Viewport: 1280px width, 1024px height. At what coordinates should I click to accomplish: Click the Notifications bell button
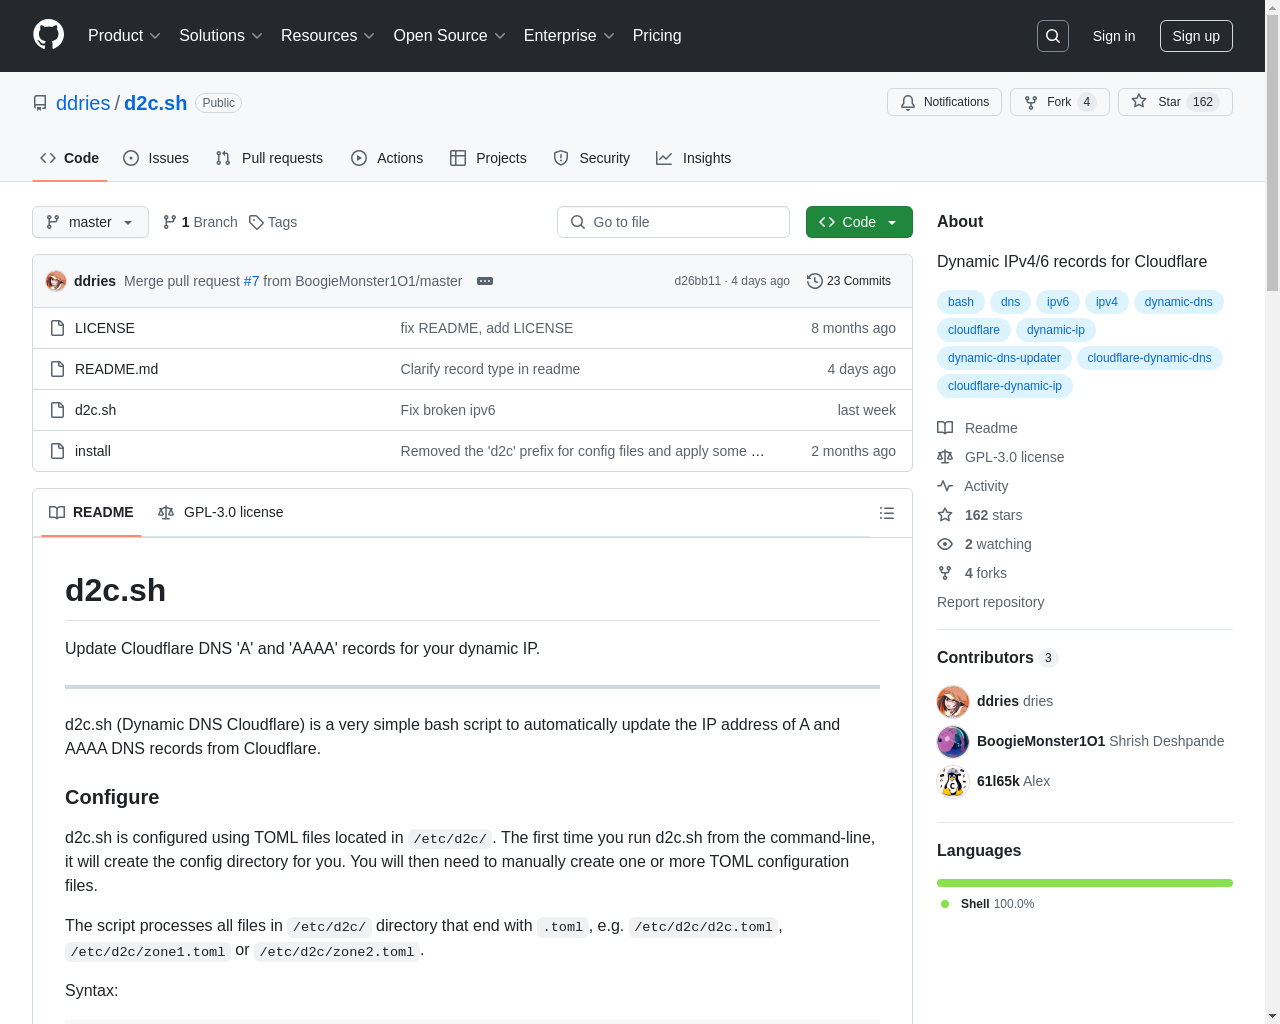(944, 102)
